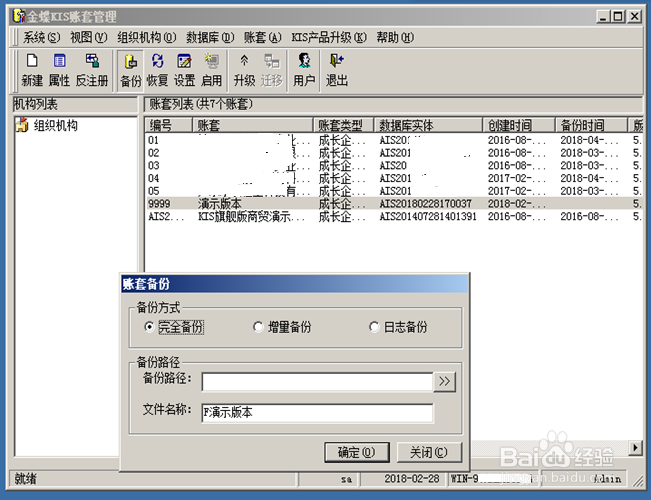Open 数据库(D) menu
The width and height of the screenshot is (651, 500).
(210, 37)
